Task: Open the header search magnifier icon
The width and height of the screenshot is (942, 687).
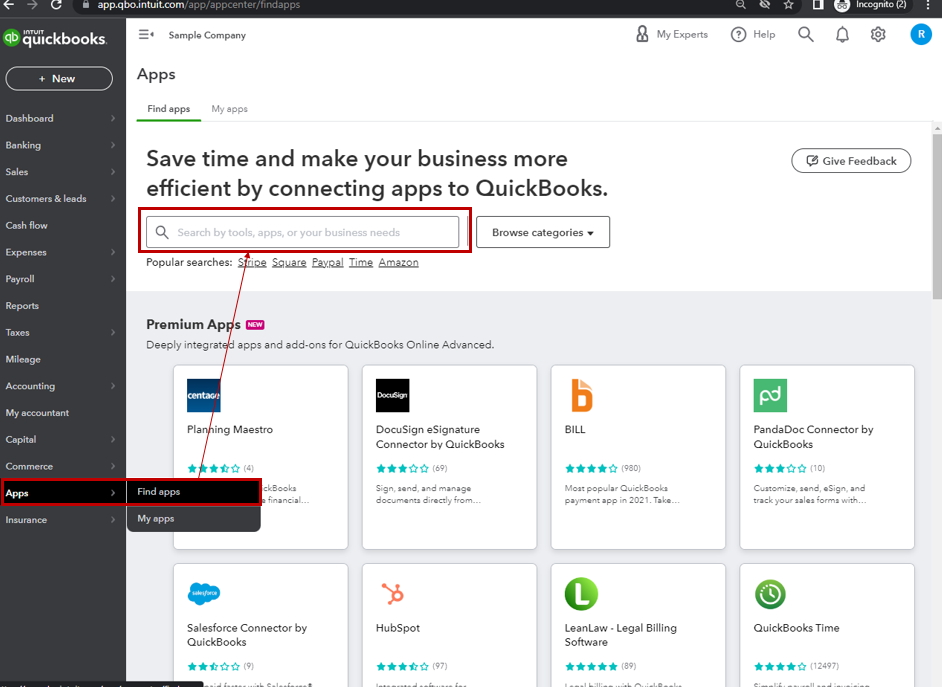Action: [x=806, y=35]
